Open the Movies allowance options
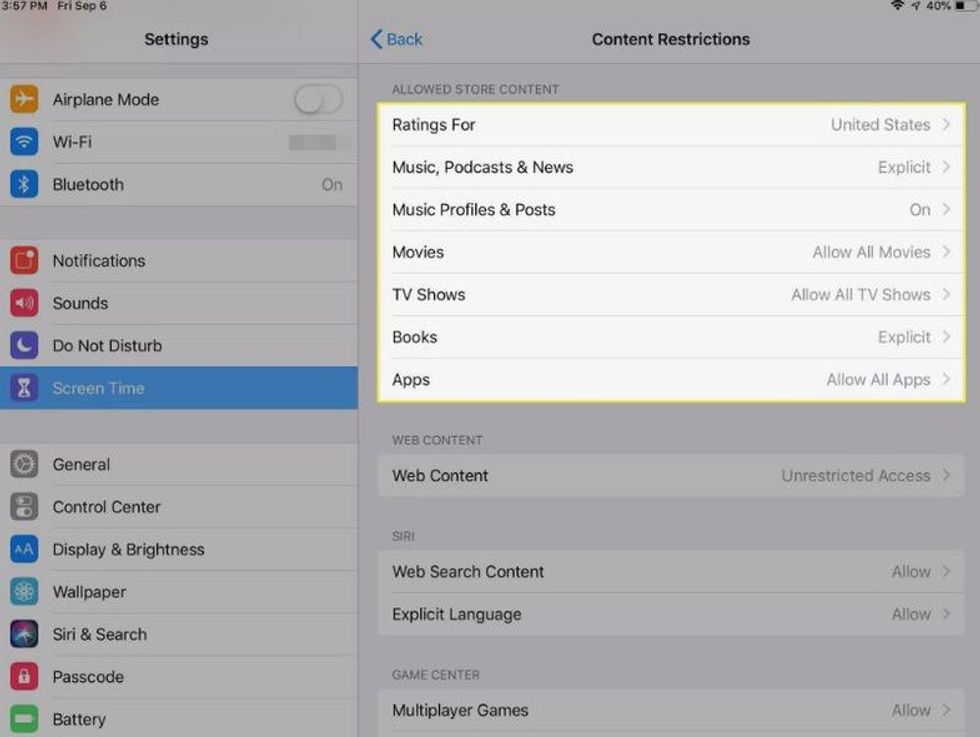 670,252
